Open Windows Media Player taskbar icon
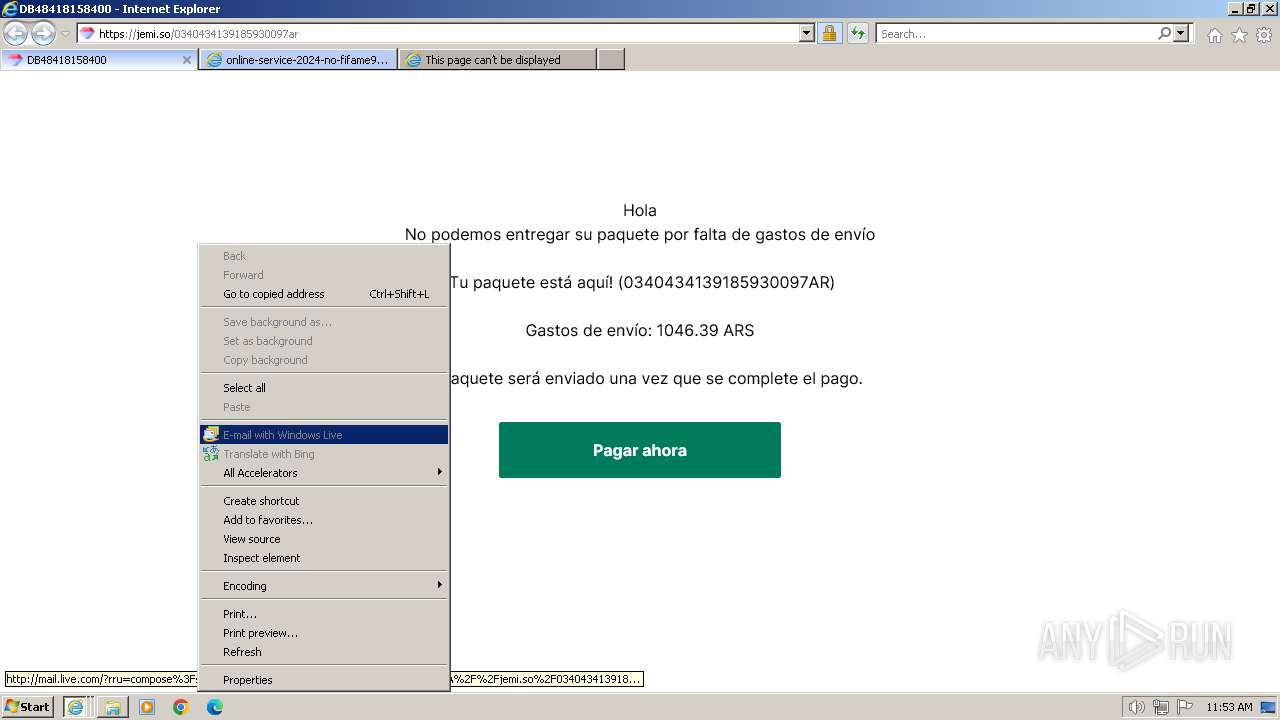Viewport: 1280px width, 720px height. 147,707
